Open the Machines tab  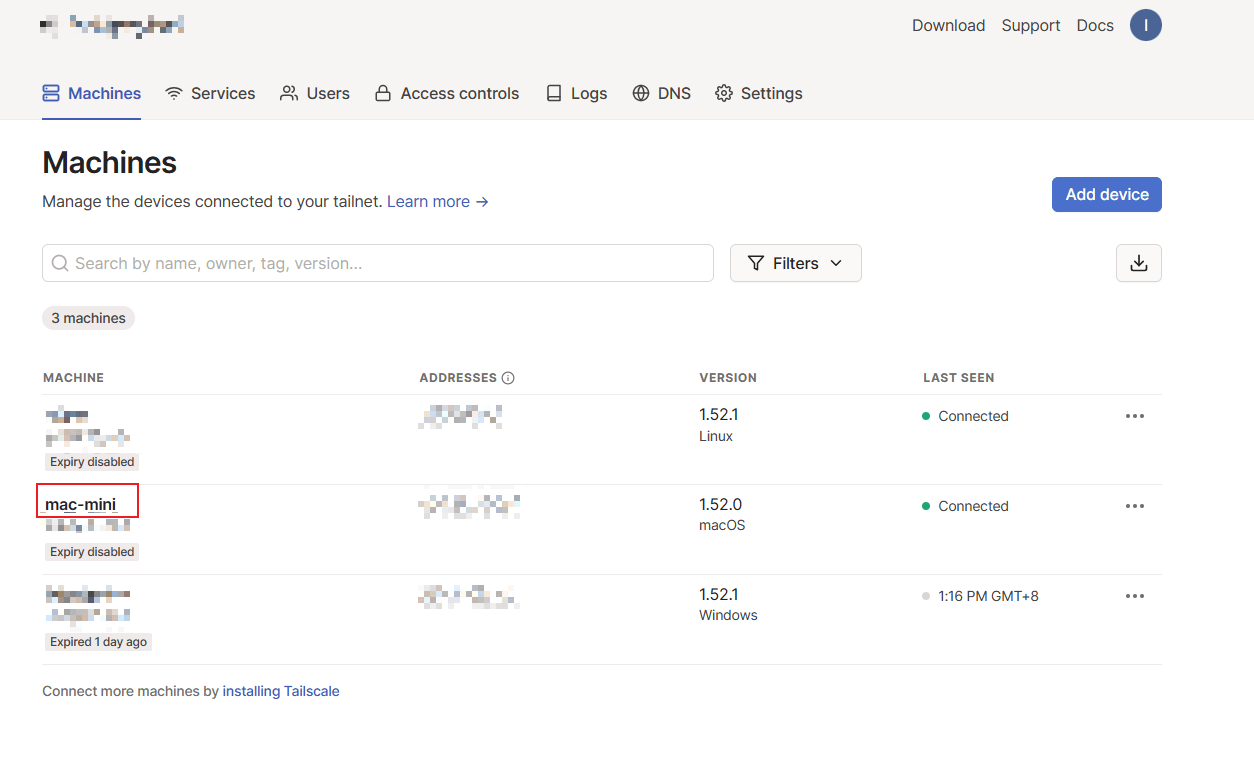[x=91, y=93]
